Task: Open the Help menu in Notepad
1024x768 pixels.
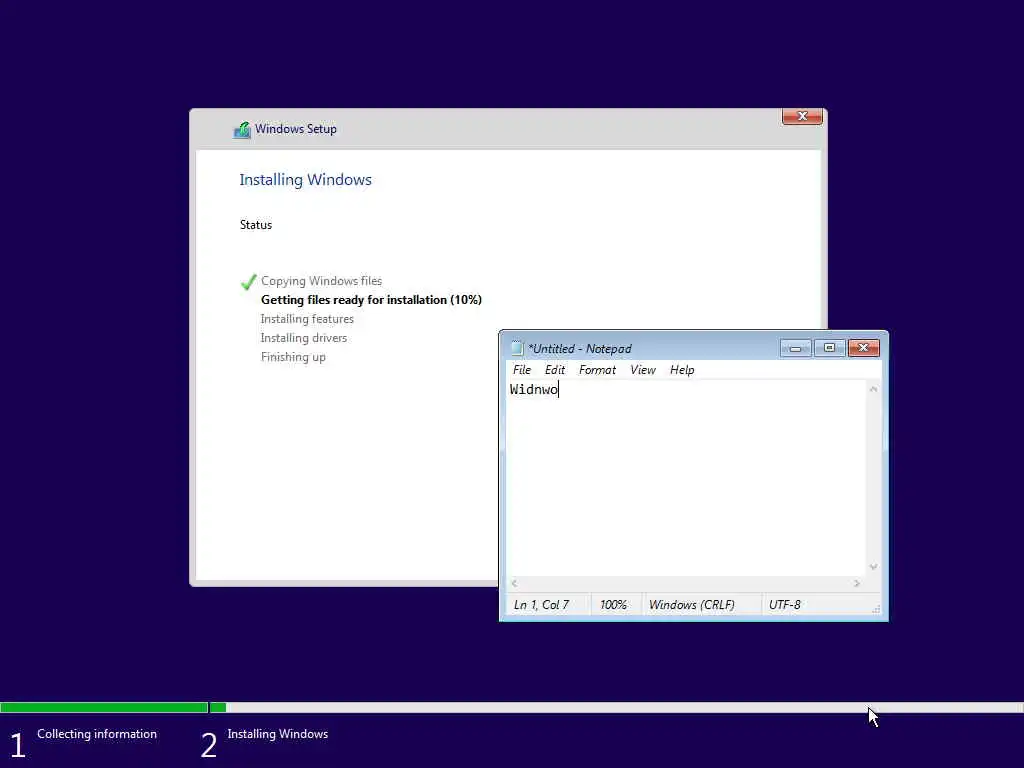Action: (x=682, y=370)
